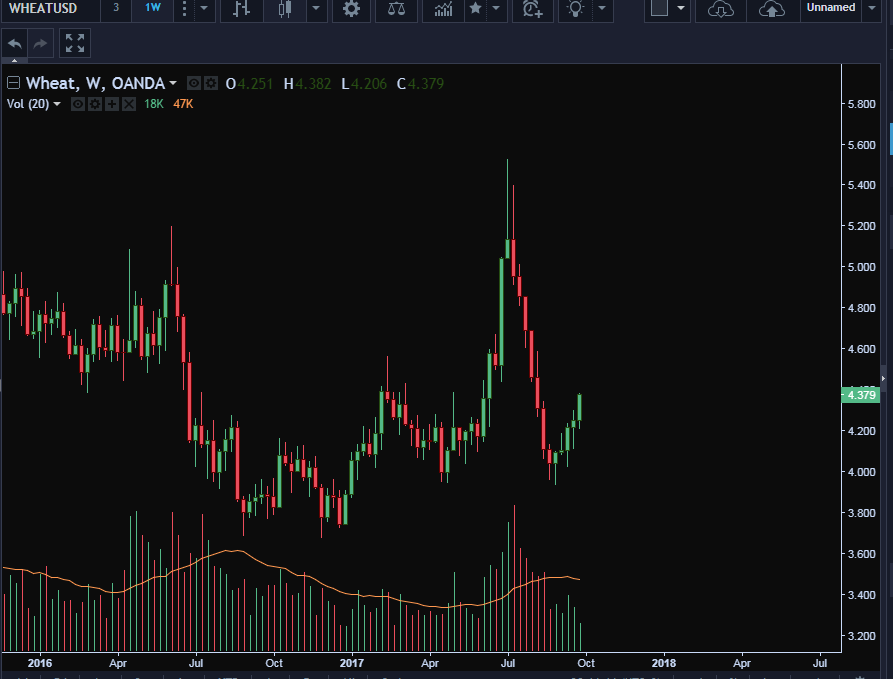Expand the Wheat, W, OANDA dropdown arrow
The height and width of the screenshot is (679, 893).
tap(173, 84)
